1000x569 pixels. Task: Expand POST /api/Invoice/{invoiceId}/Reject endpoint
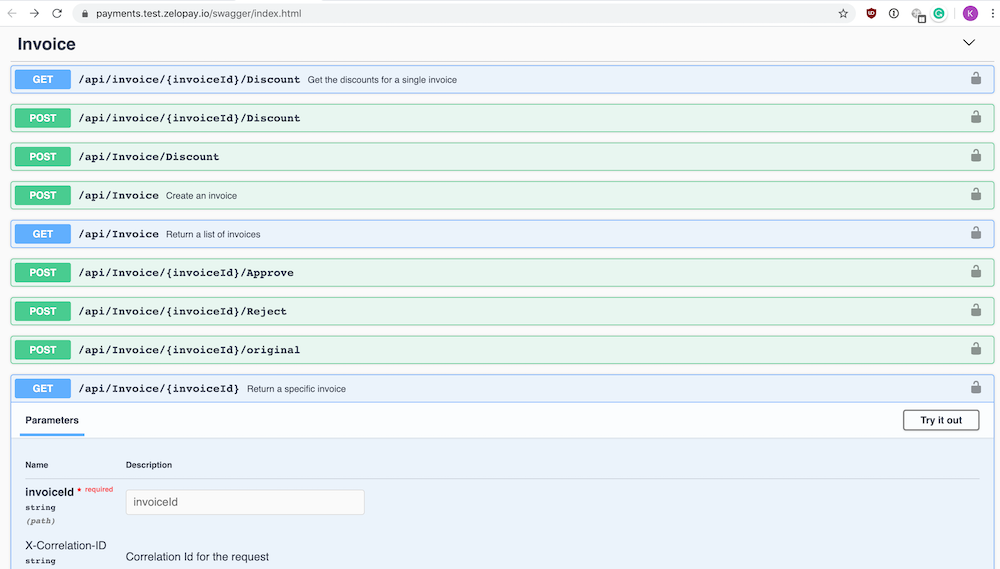[182, 311]
